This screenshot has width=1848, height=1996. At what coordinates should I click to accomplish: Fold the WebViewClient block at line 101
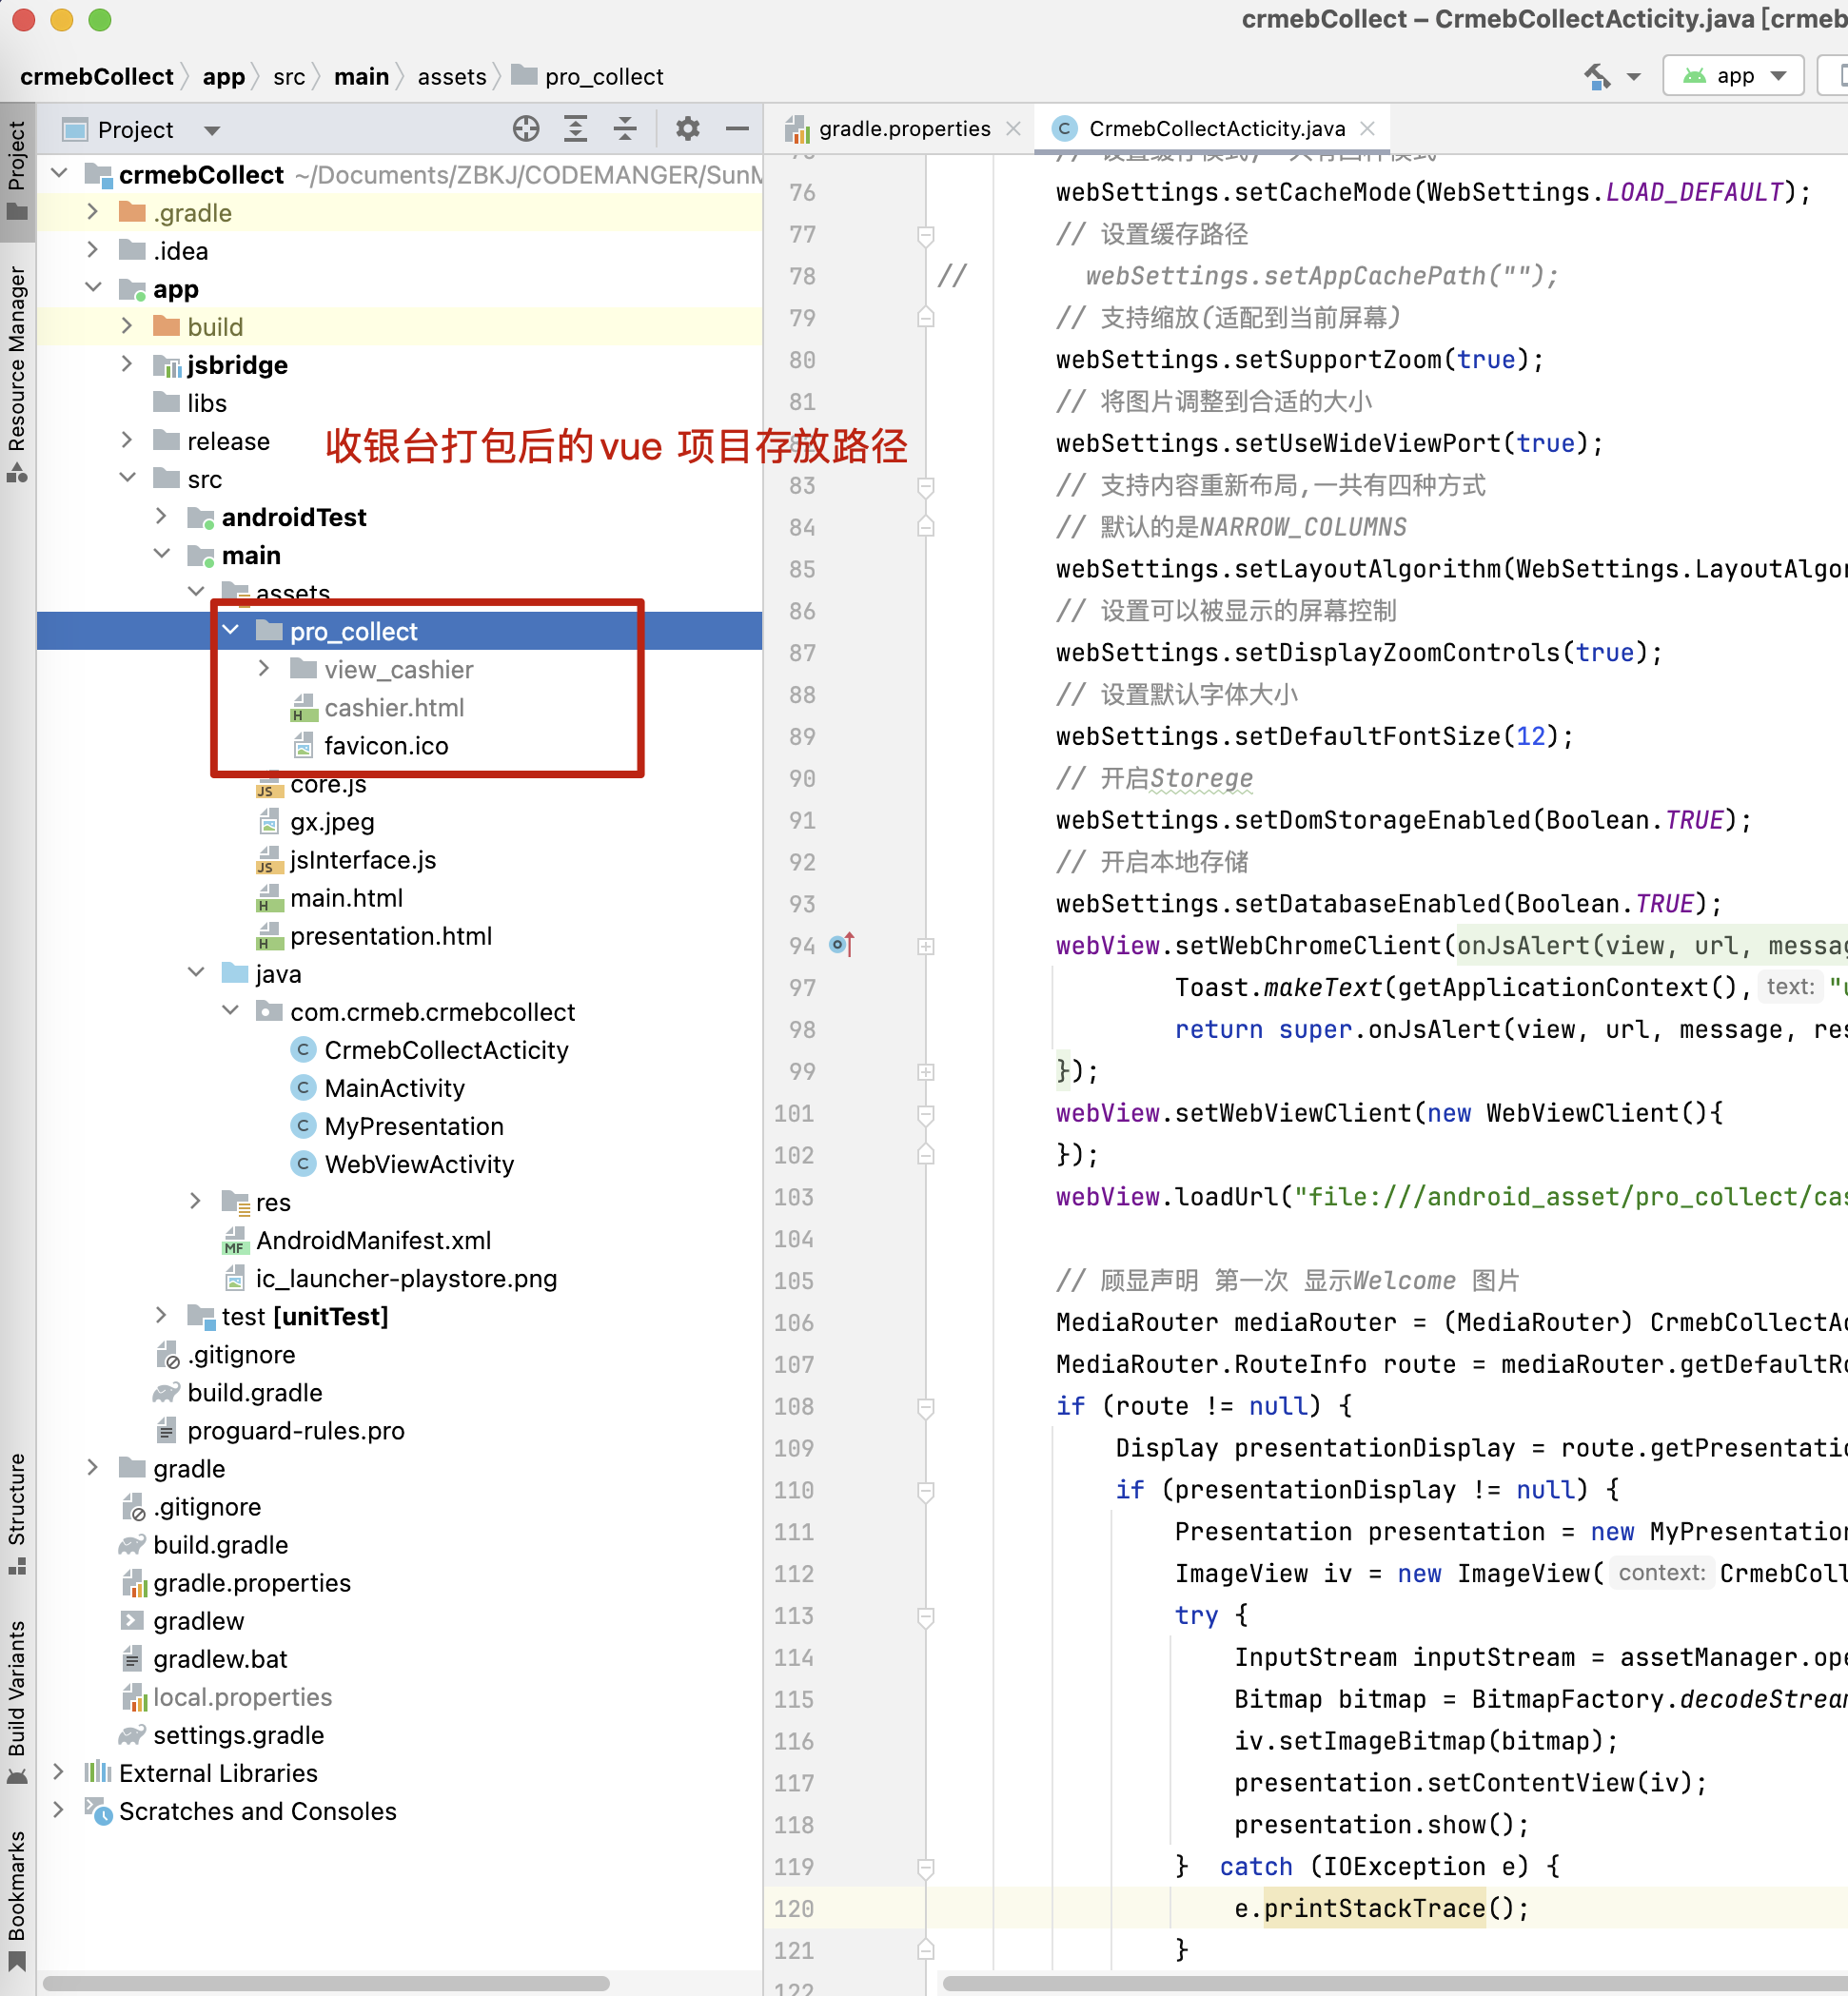click(926, 1113)
